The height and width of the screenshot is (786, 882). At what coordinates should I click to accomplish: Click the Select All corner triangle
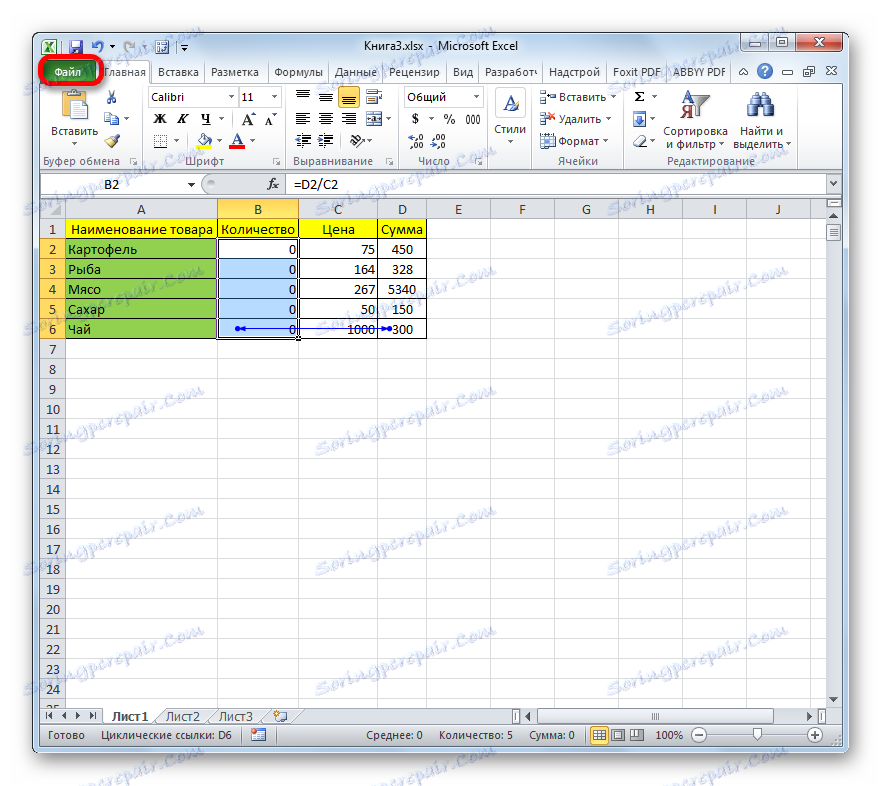pos(53,209)
